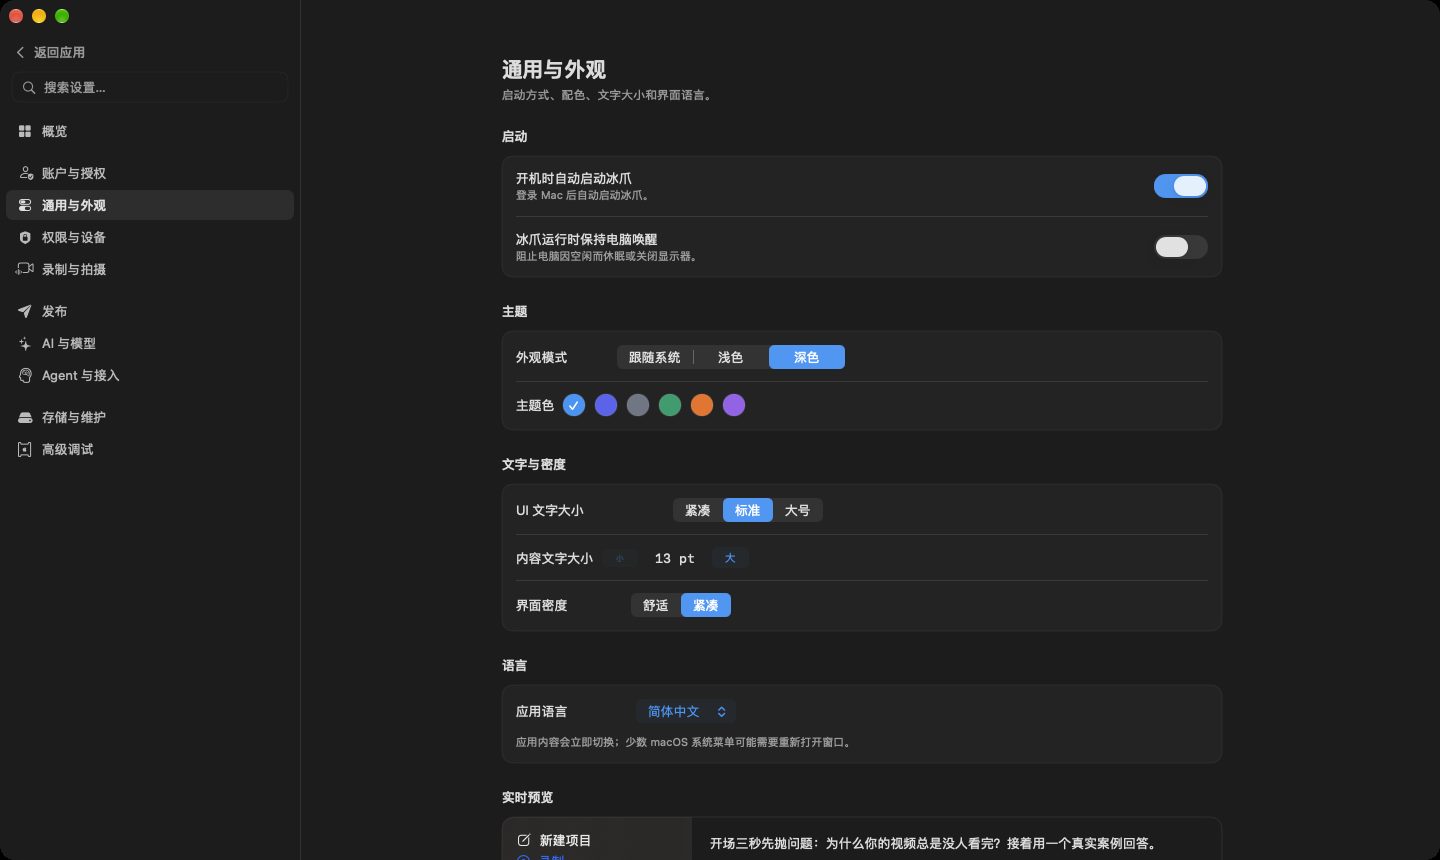Viewport: 1440px width, 860px height.
Task: Increase content text size with 大 button
Action: (x=730, y=558)
